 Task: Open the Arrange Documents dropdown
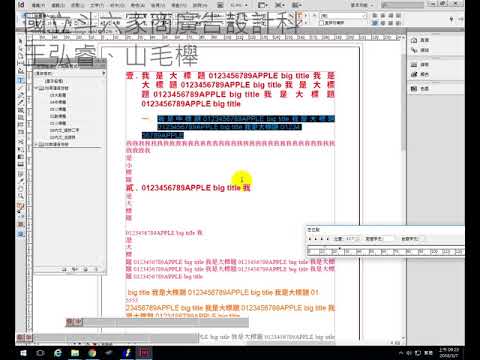(296, 5)
